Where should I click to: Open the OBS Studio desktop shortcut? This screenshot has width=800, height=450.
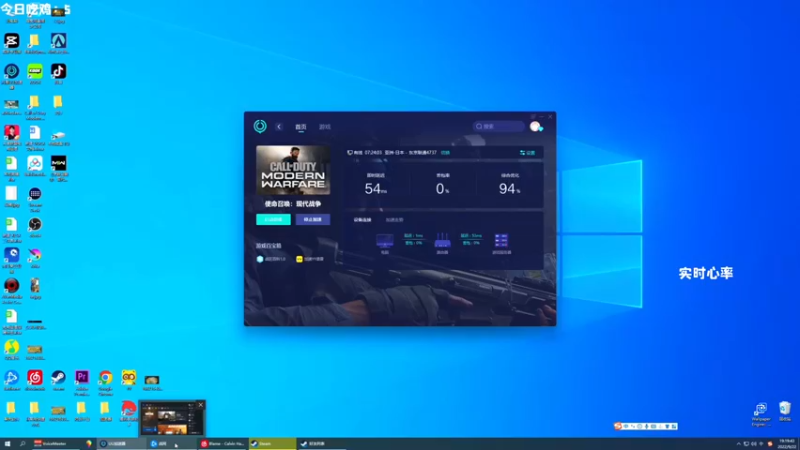pos(35,224)
